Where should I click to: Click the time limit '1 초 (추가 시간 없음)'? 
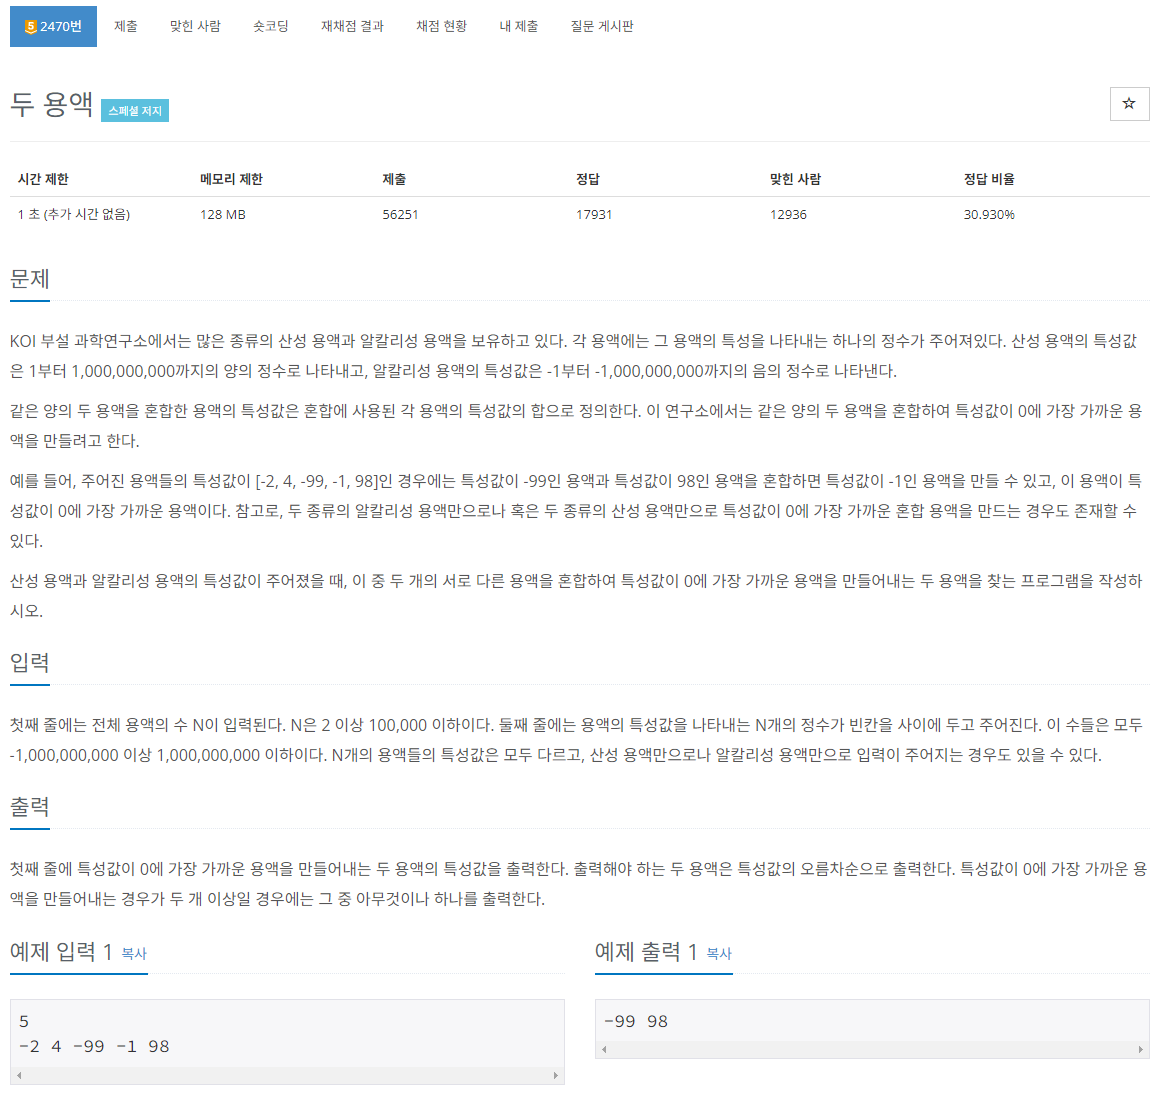[74, 214]
